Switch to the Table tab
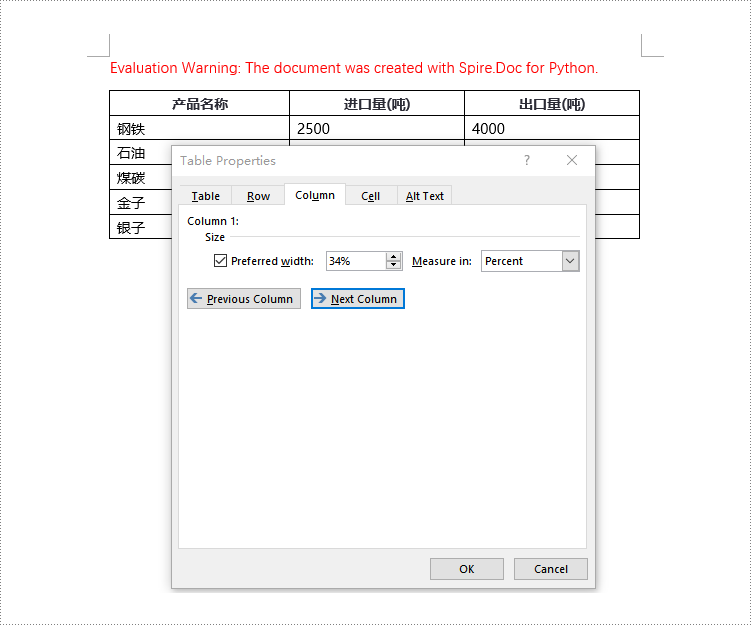This screenshot has width=751, height=625. [205, 196]
